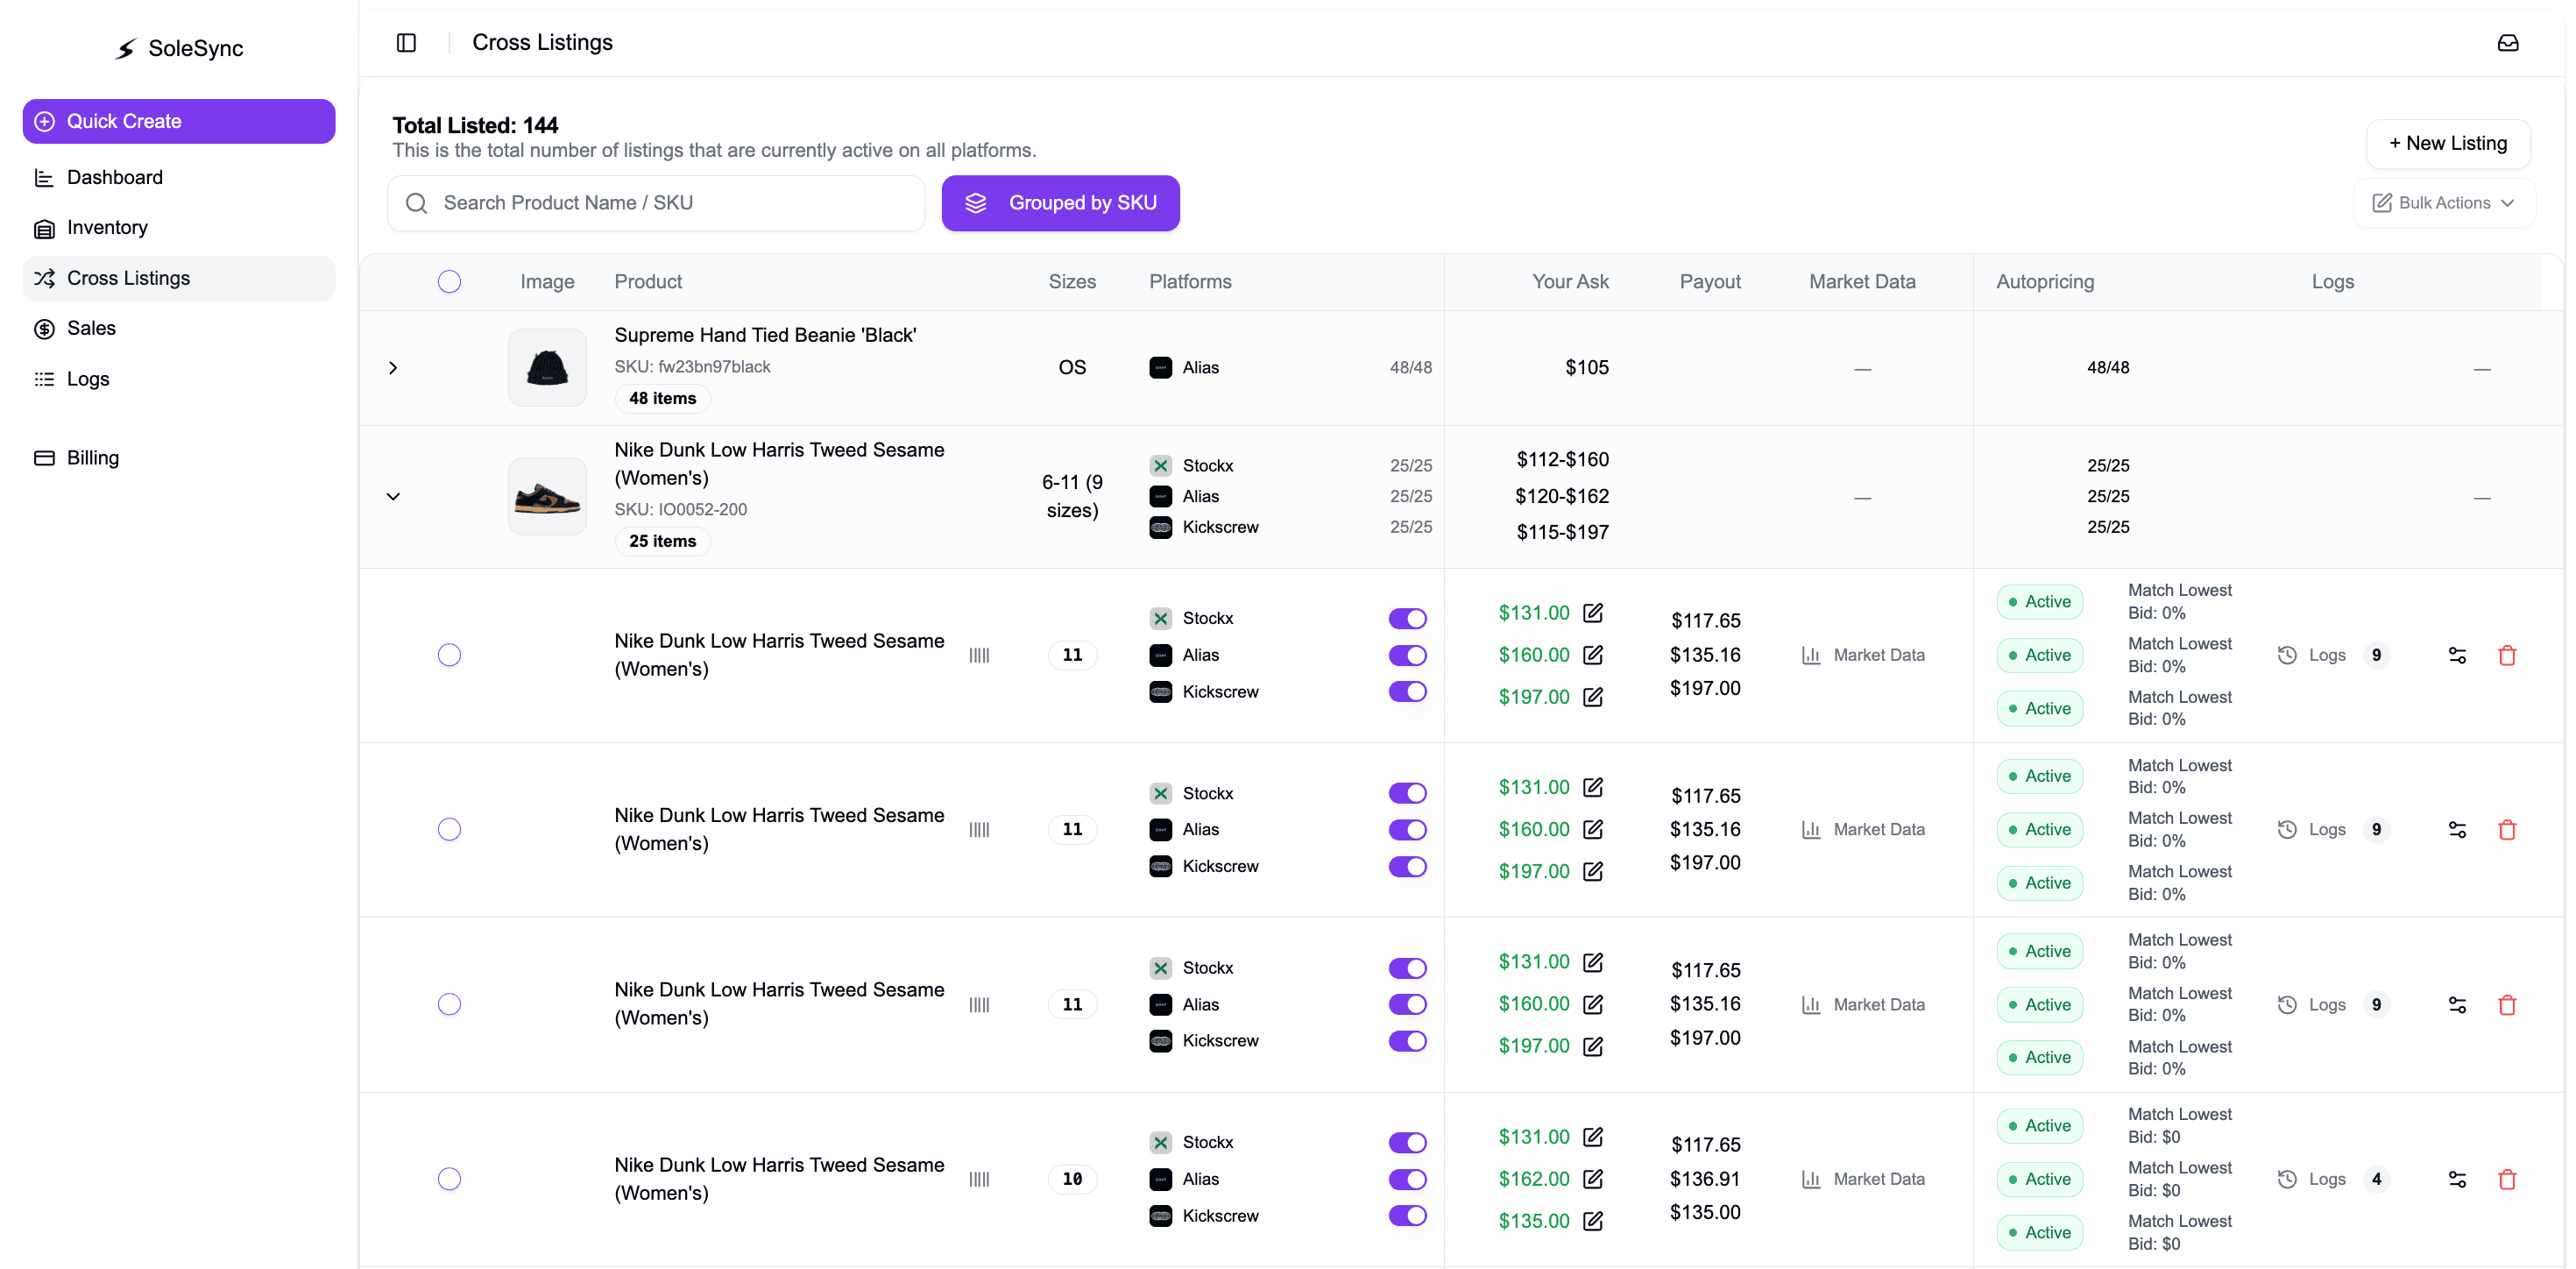Open the inbox icon in header
The height and width of the screenshot is (1269, 2576).
coord(2508,43)
